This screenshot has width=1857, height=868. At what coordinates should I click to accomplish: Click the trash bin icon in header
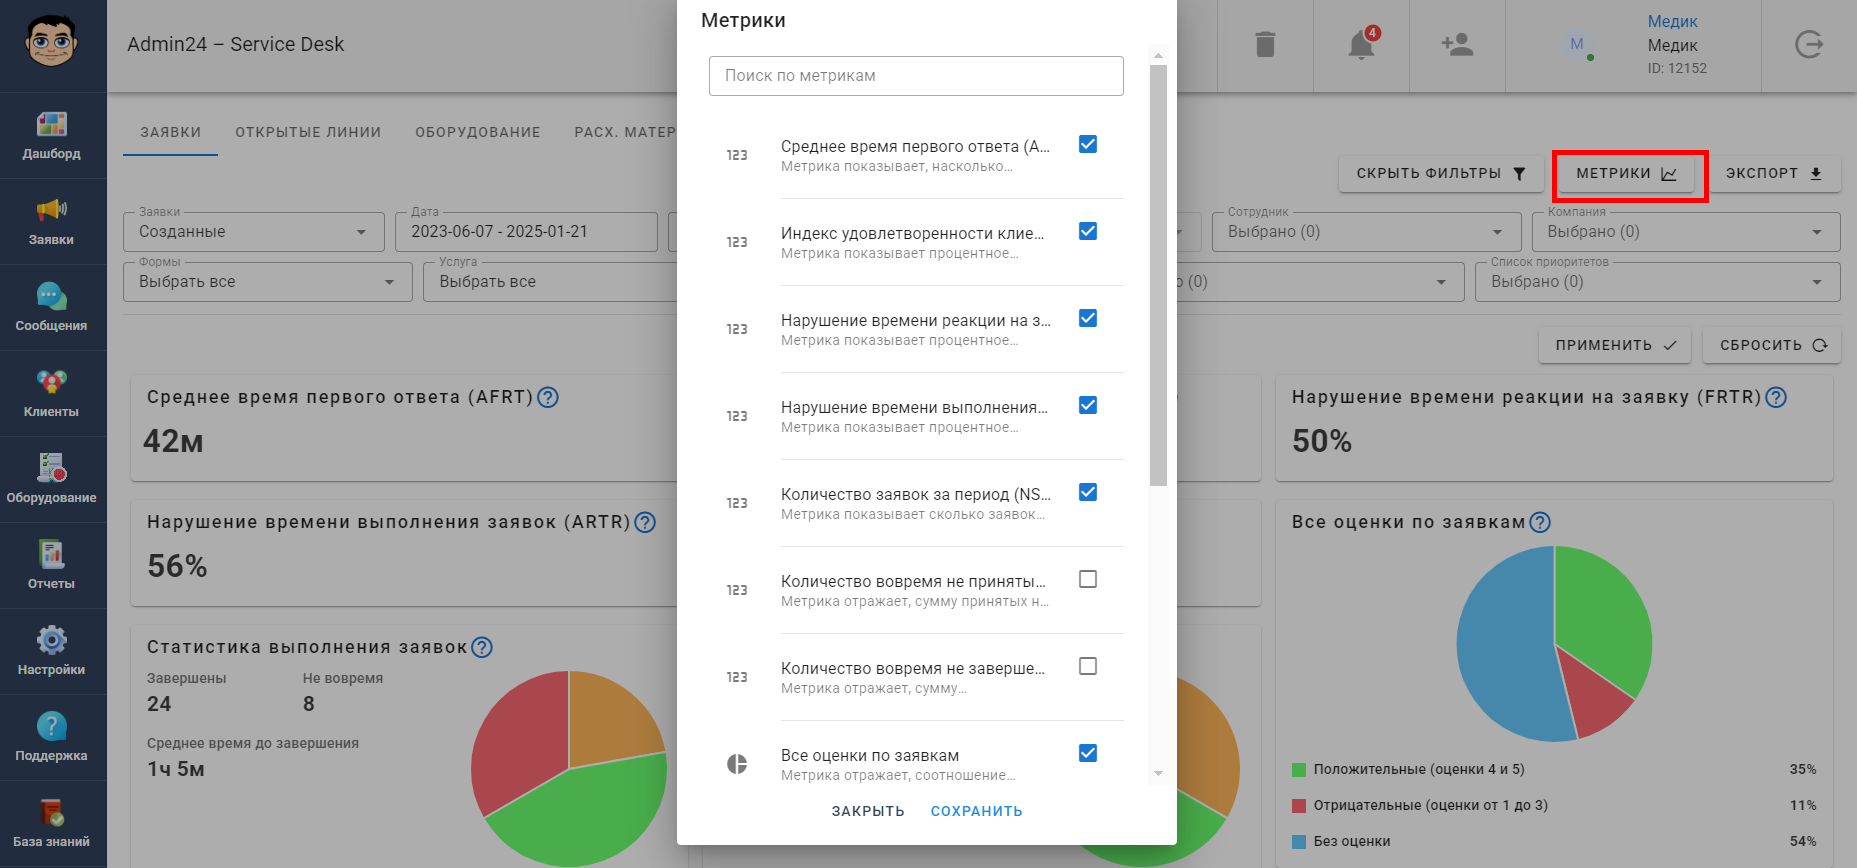click(1265, 45)
